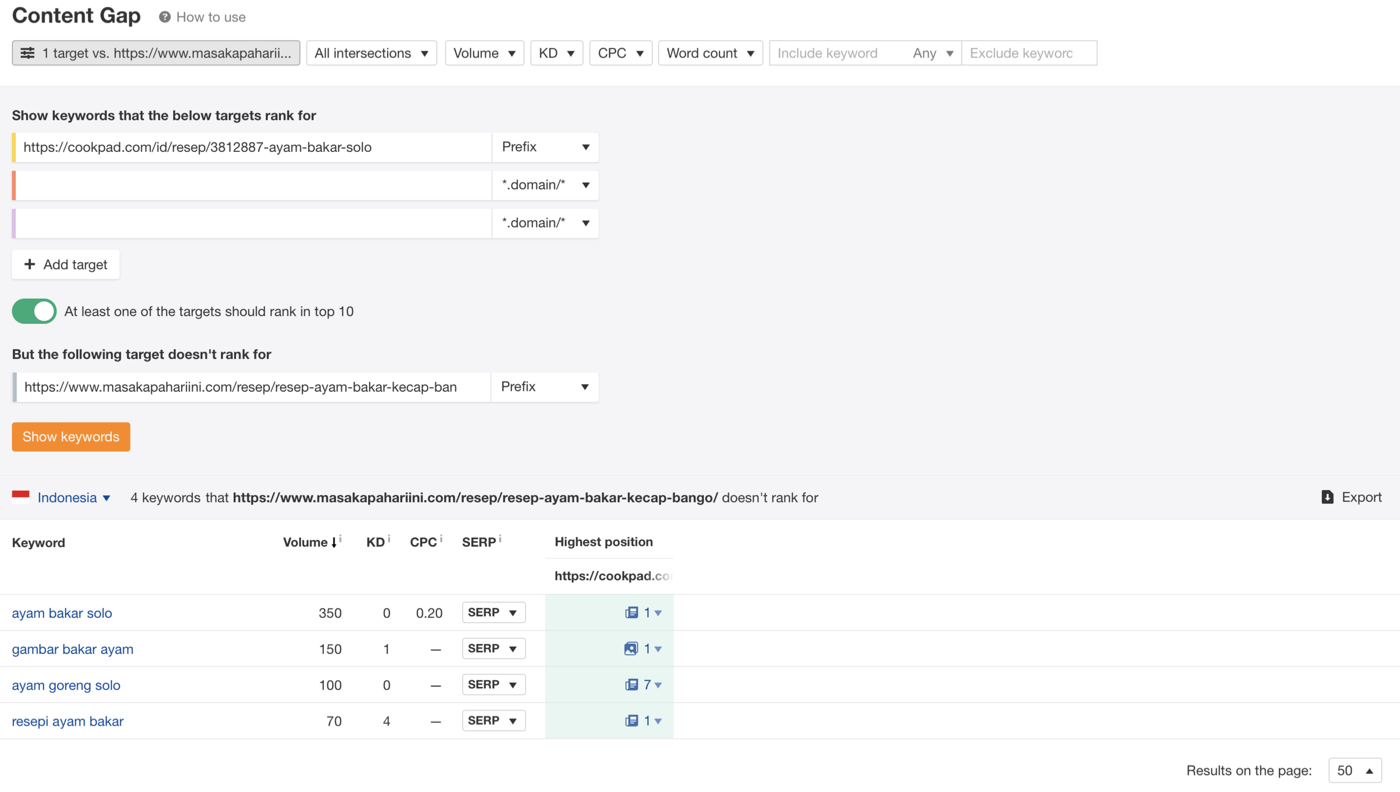
Task: Change Prefix mode for cookpad target
Action: tap(545, 147)
